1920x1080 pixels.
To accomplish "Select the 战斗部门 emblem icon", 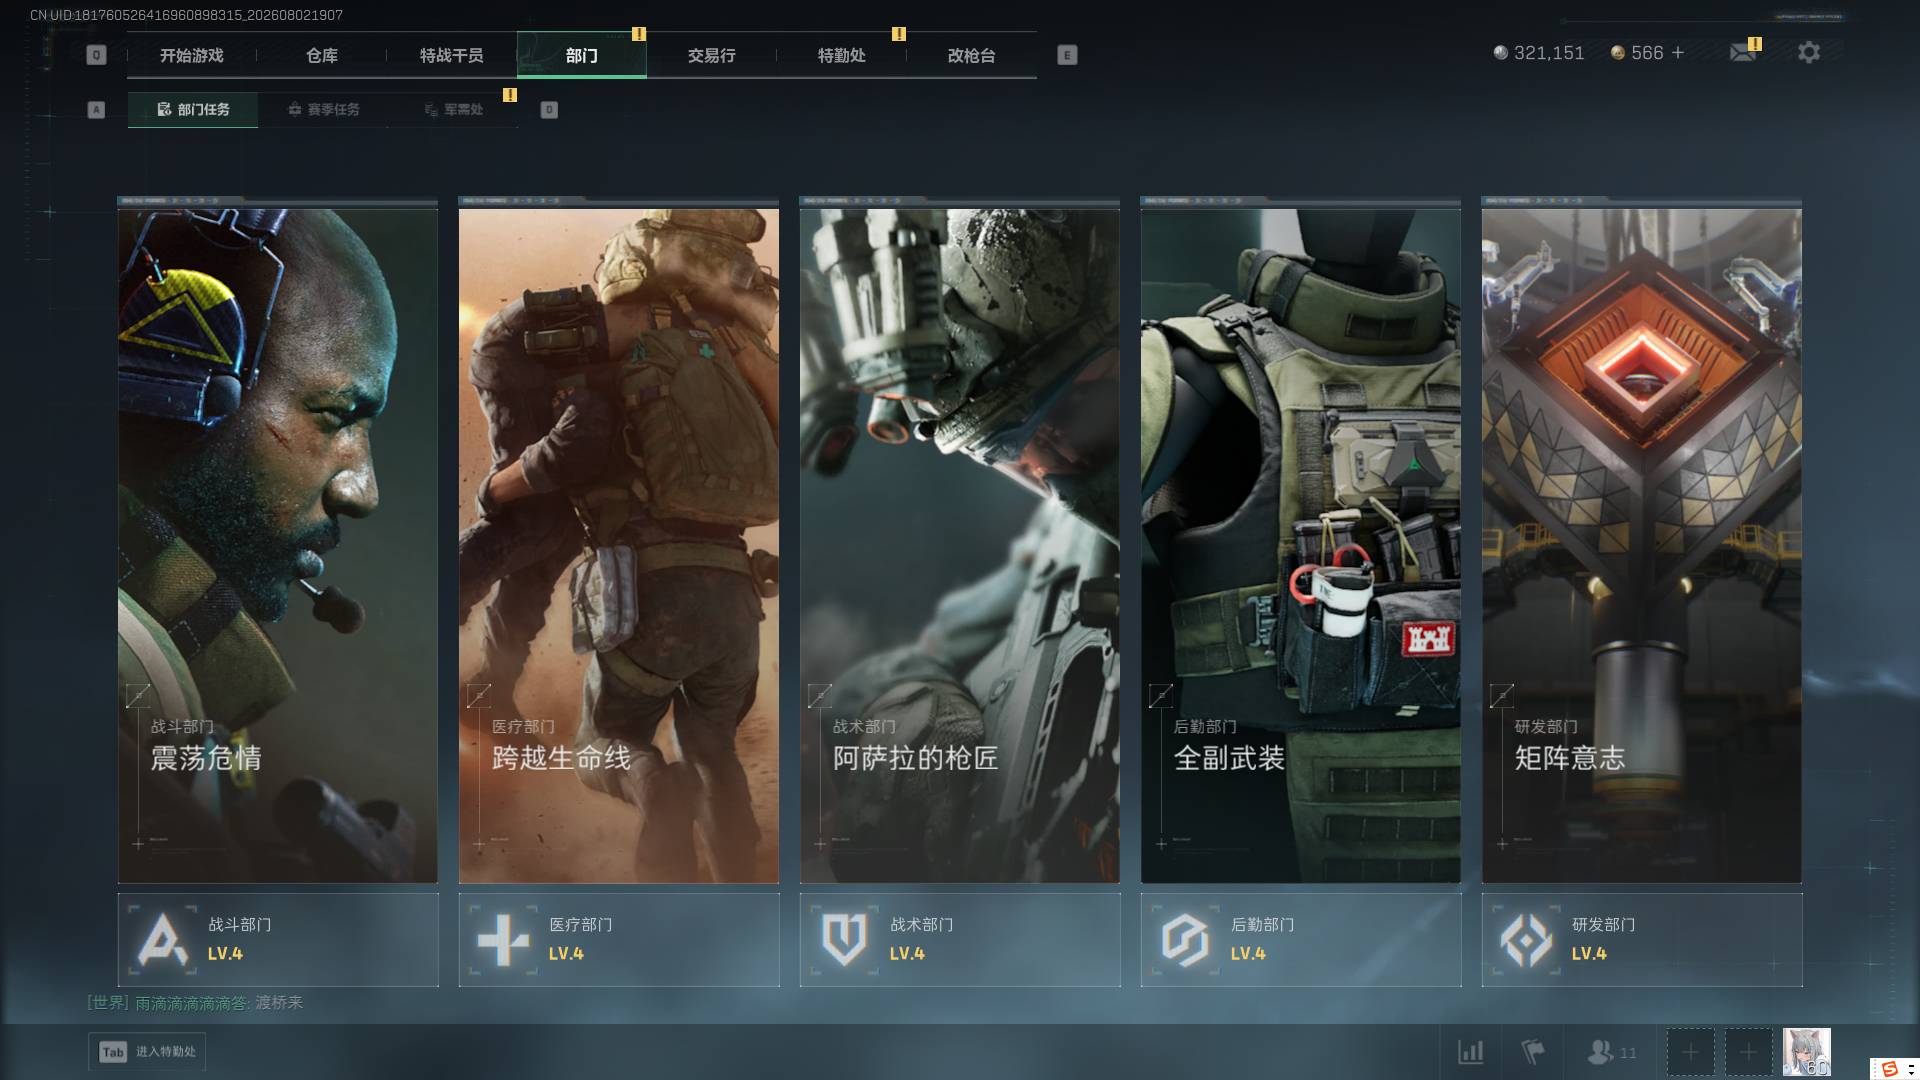I will pos(163,940).
